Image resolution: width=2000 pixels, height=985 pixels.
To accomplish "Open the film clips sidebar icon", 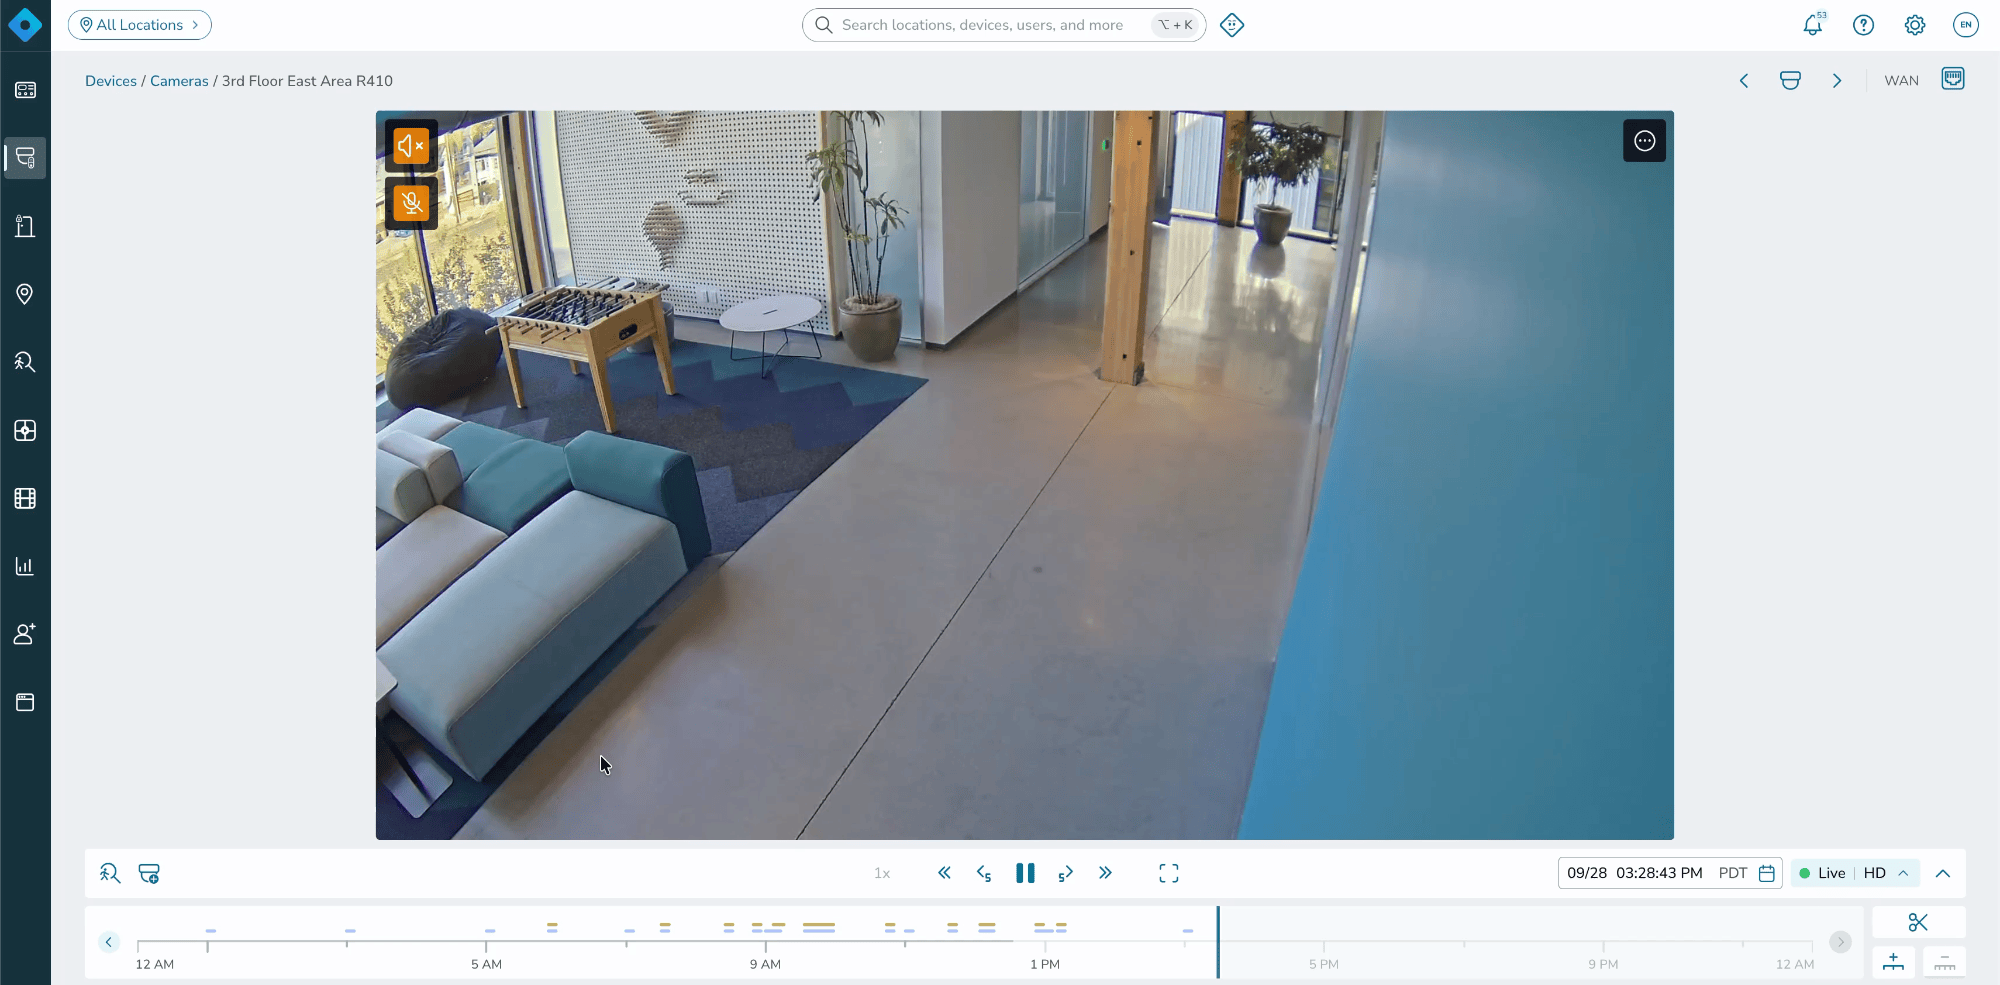I will click(25, 498).
